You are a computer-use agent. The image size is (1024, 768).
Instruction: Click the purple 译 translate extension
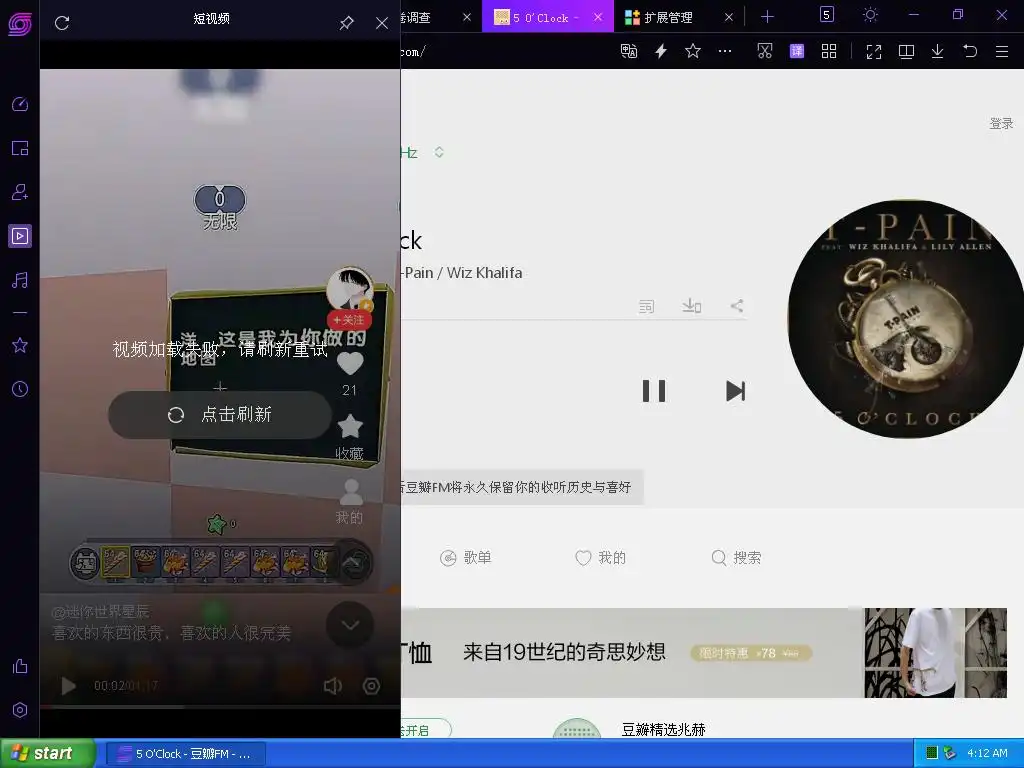797,51
